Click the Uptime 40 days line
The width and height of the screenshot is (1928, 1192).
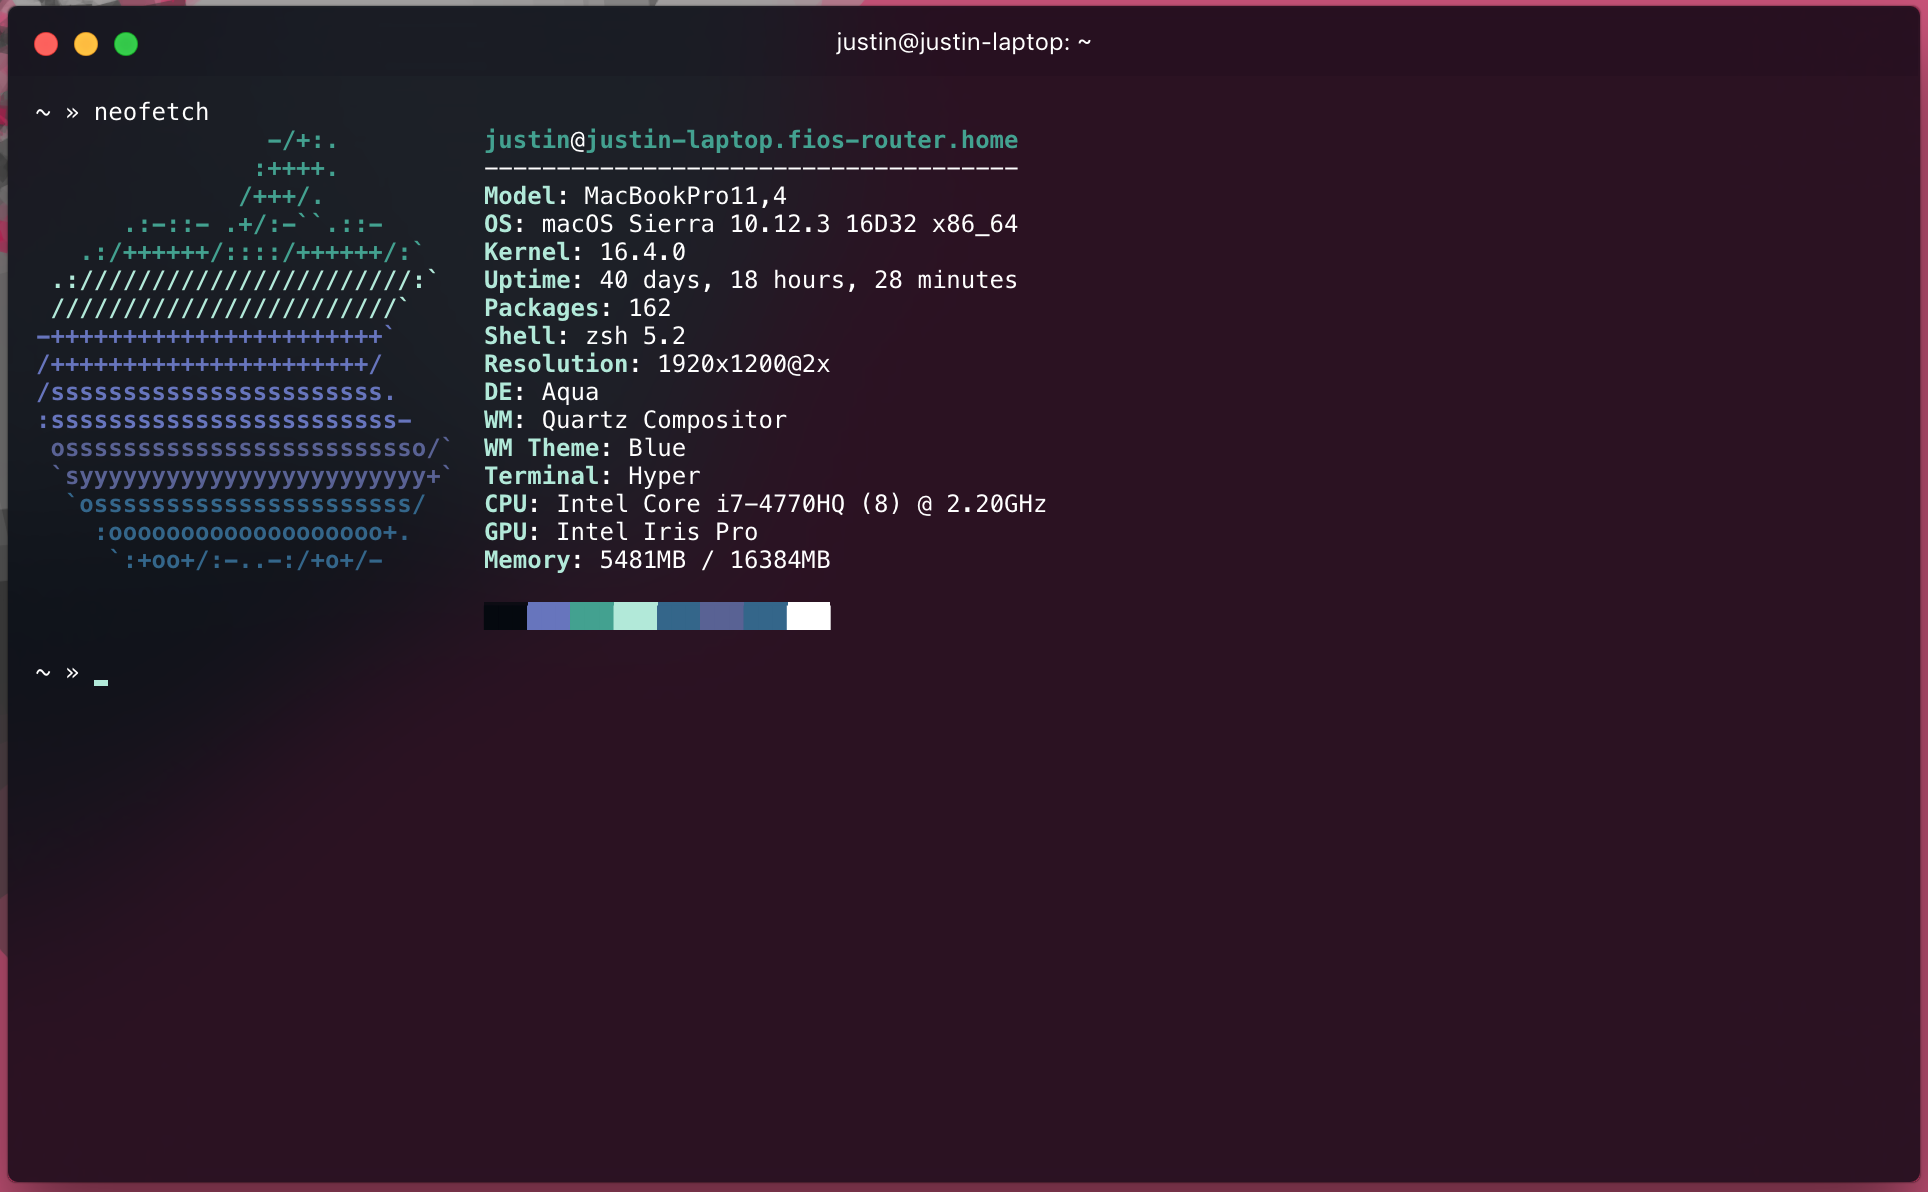pos(750,280)
